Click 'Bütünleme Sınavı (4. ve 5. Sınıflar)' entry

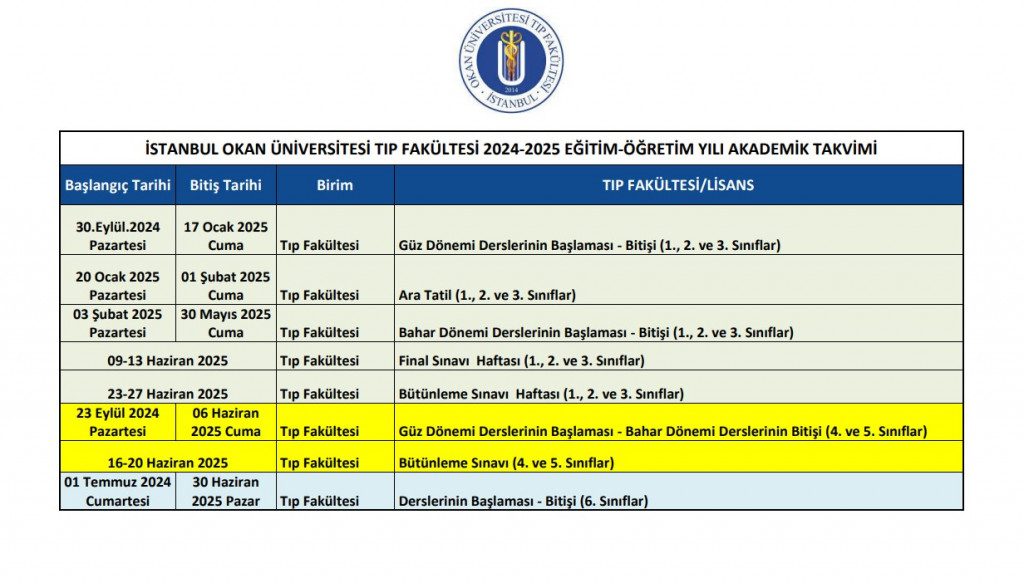(x=506, y=463)
